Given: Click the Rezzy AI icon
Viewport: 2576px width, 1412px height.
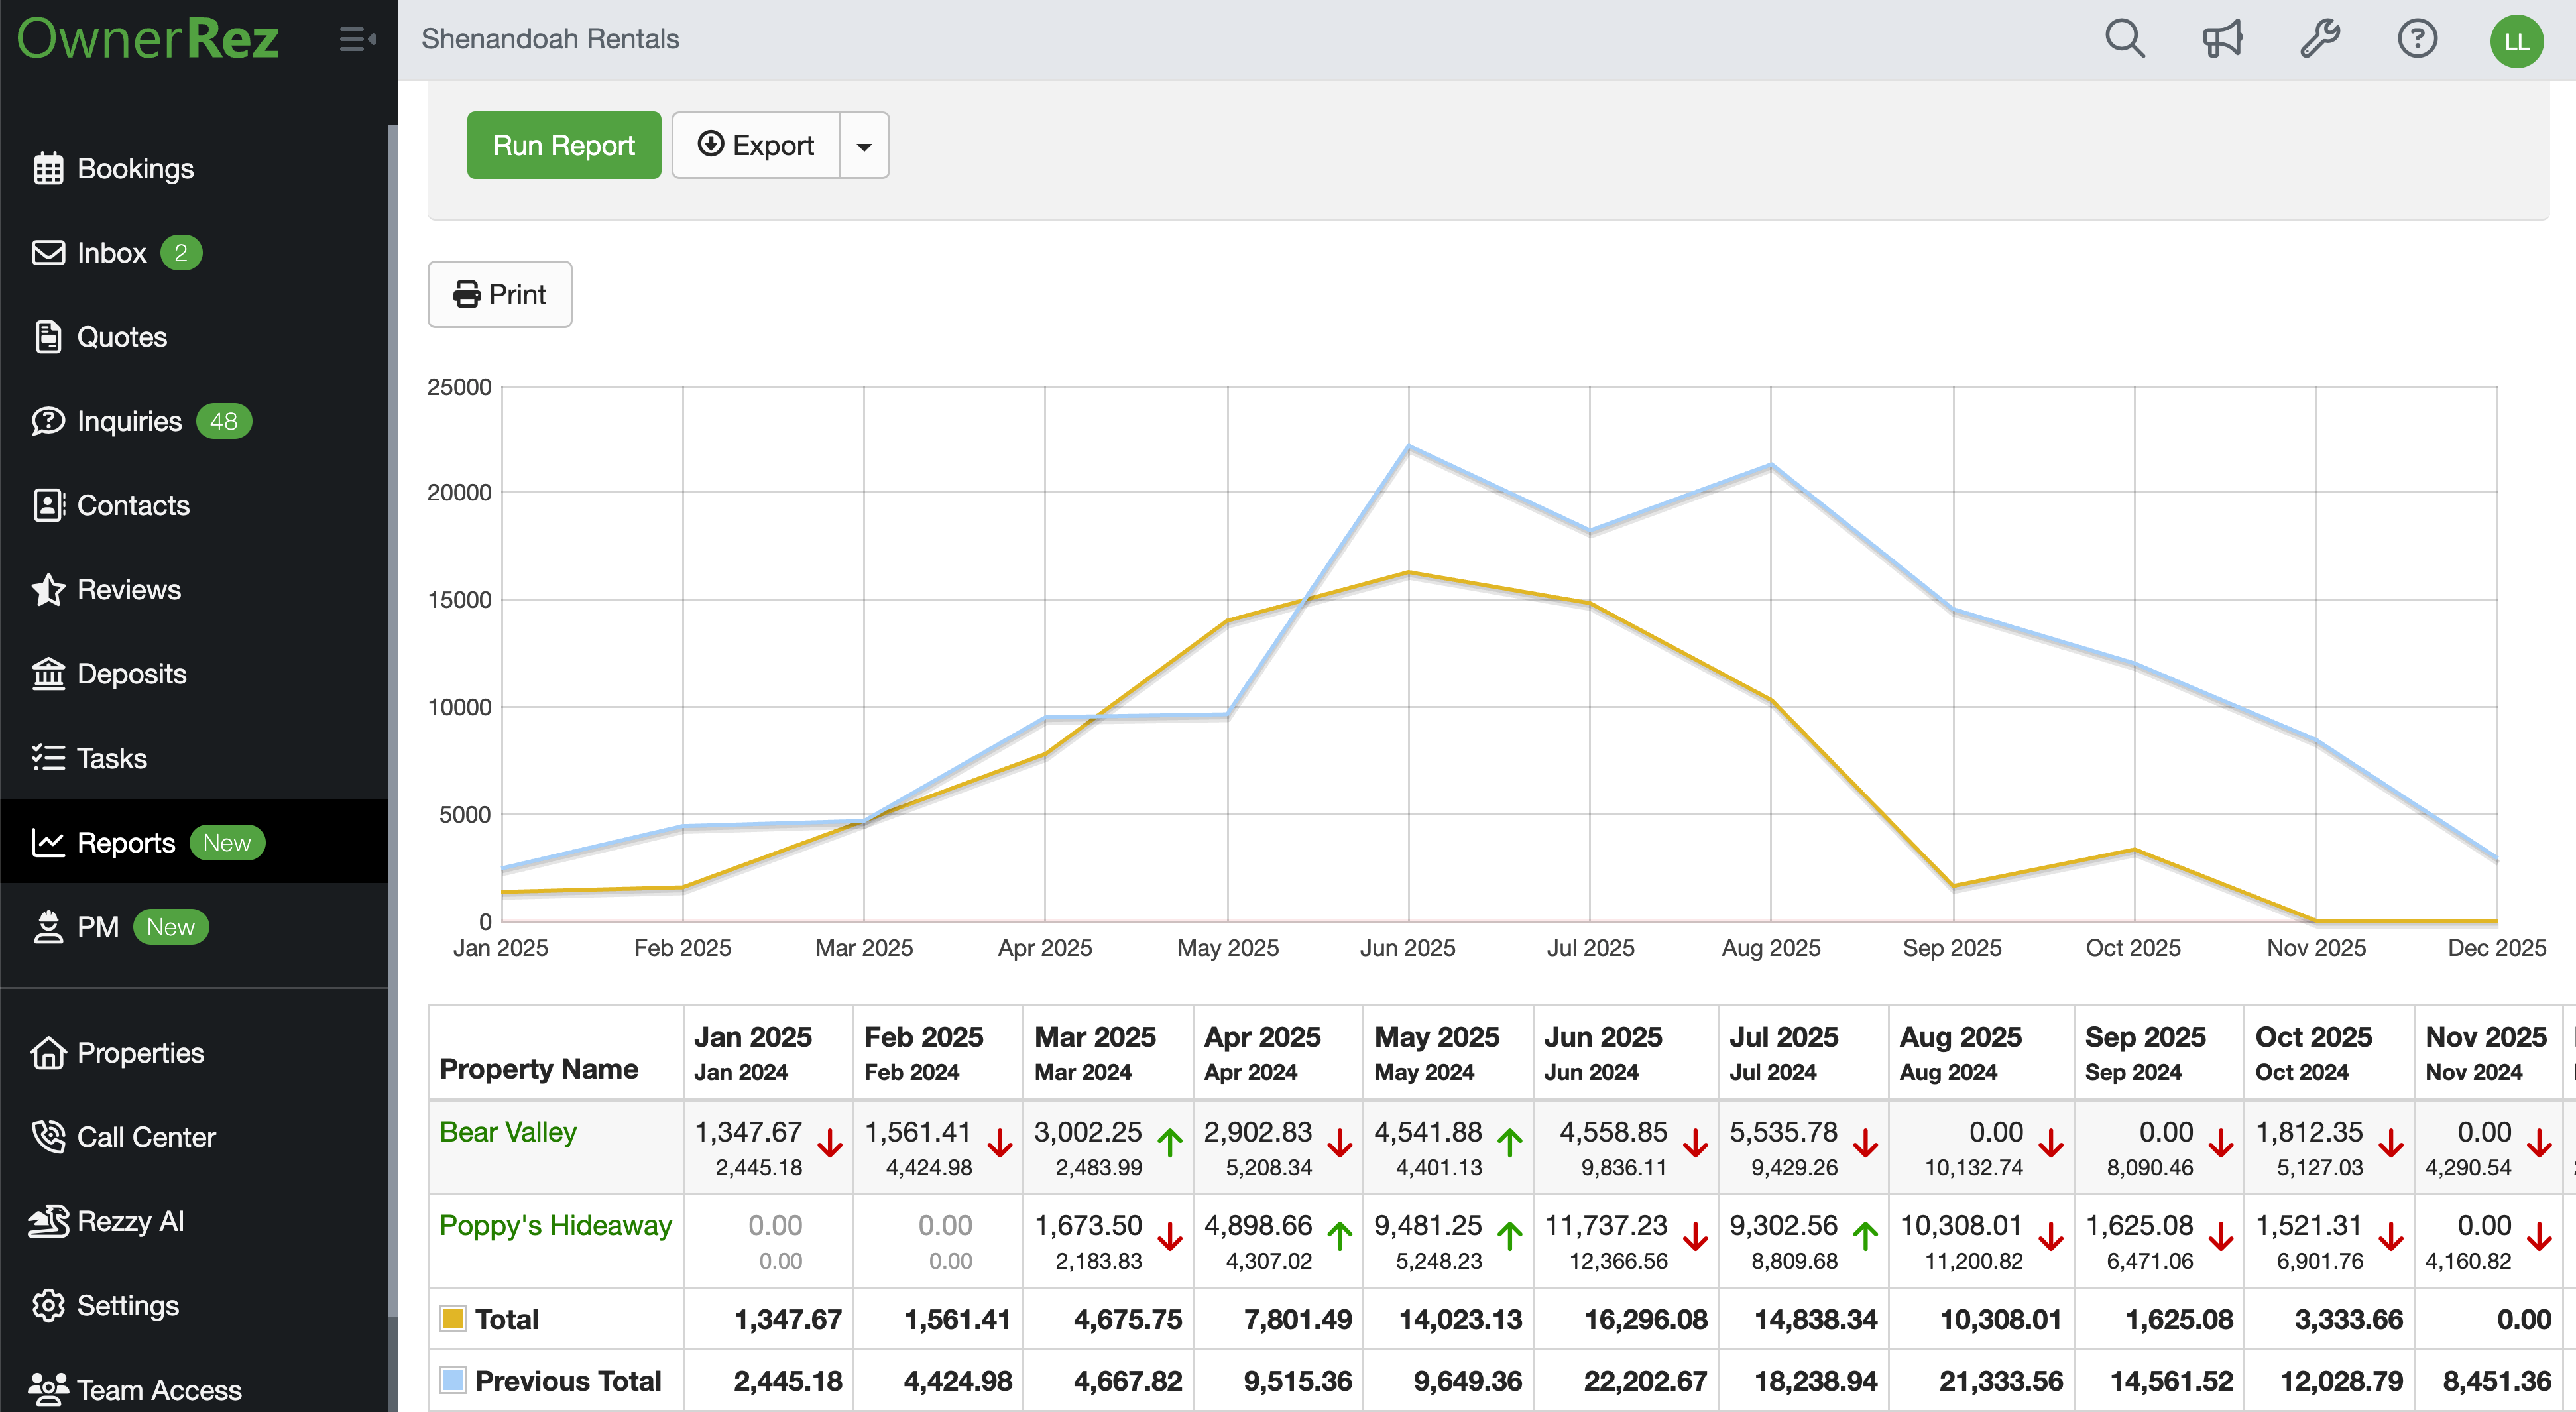Looking at the screenshot, I should 48,1221.
